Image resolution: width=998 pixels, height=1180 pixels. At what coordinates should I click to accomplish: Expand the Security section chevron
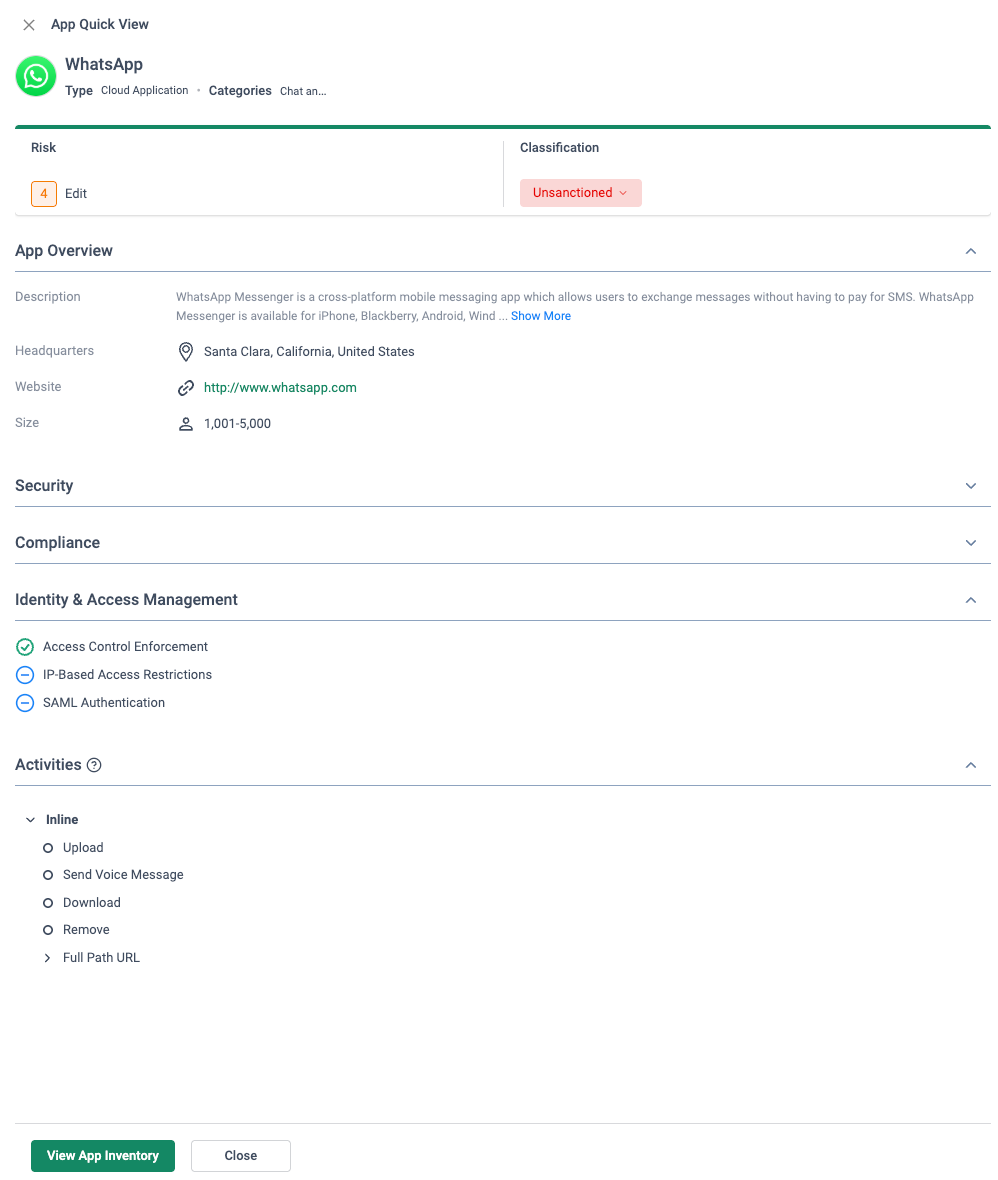970,486
